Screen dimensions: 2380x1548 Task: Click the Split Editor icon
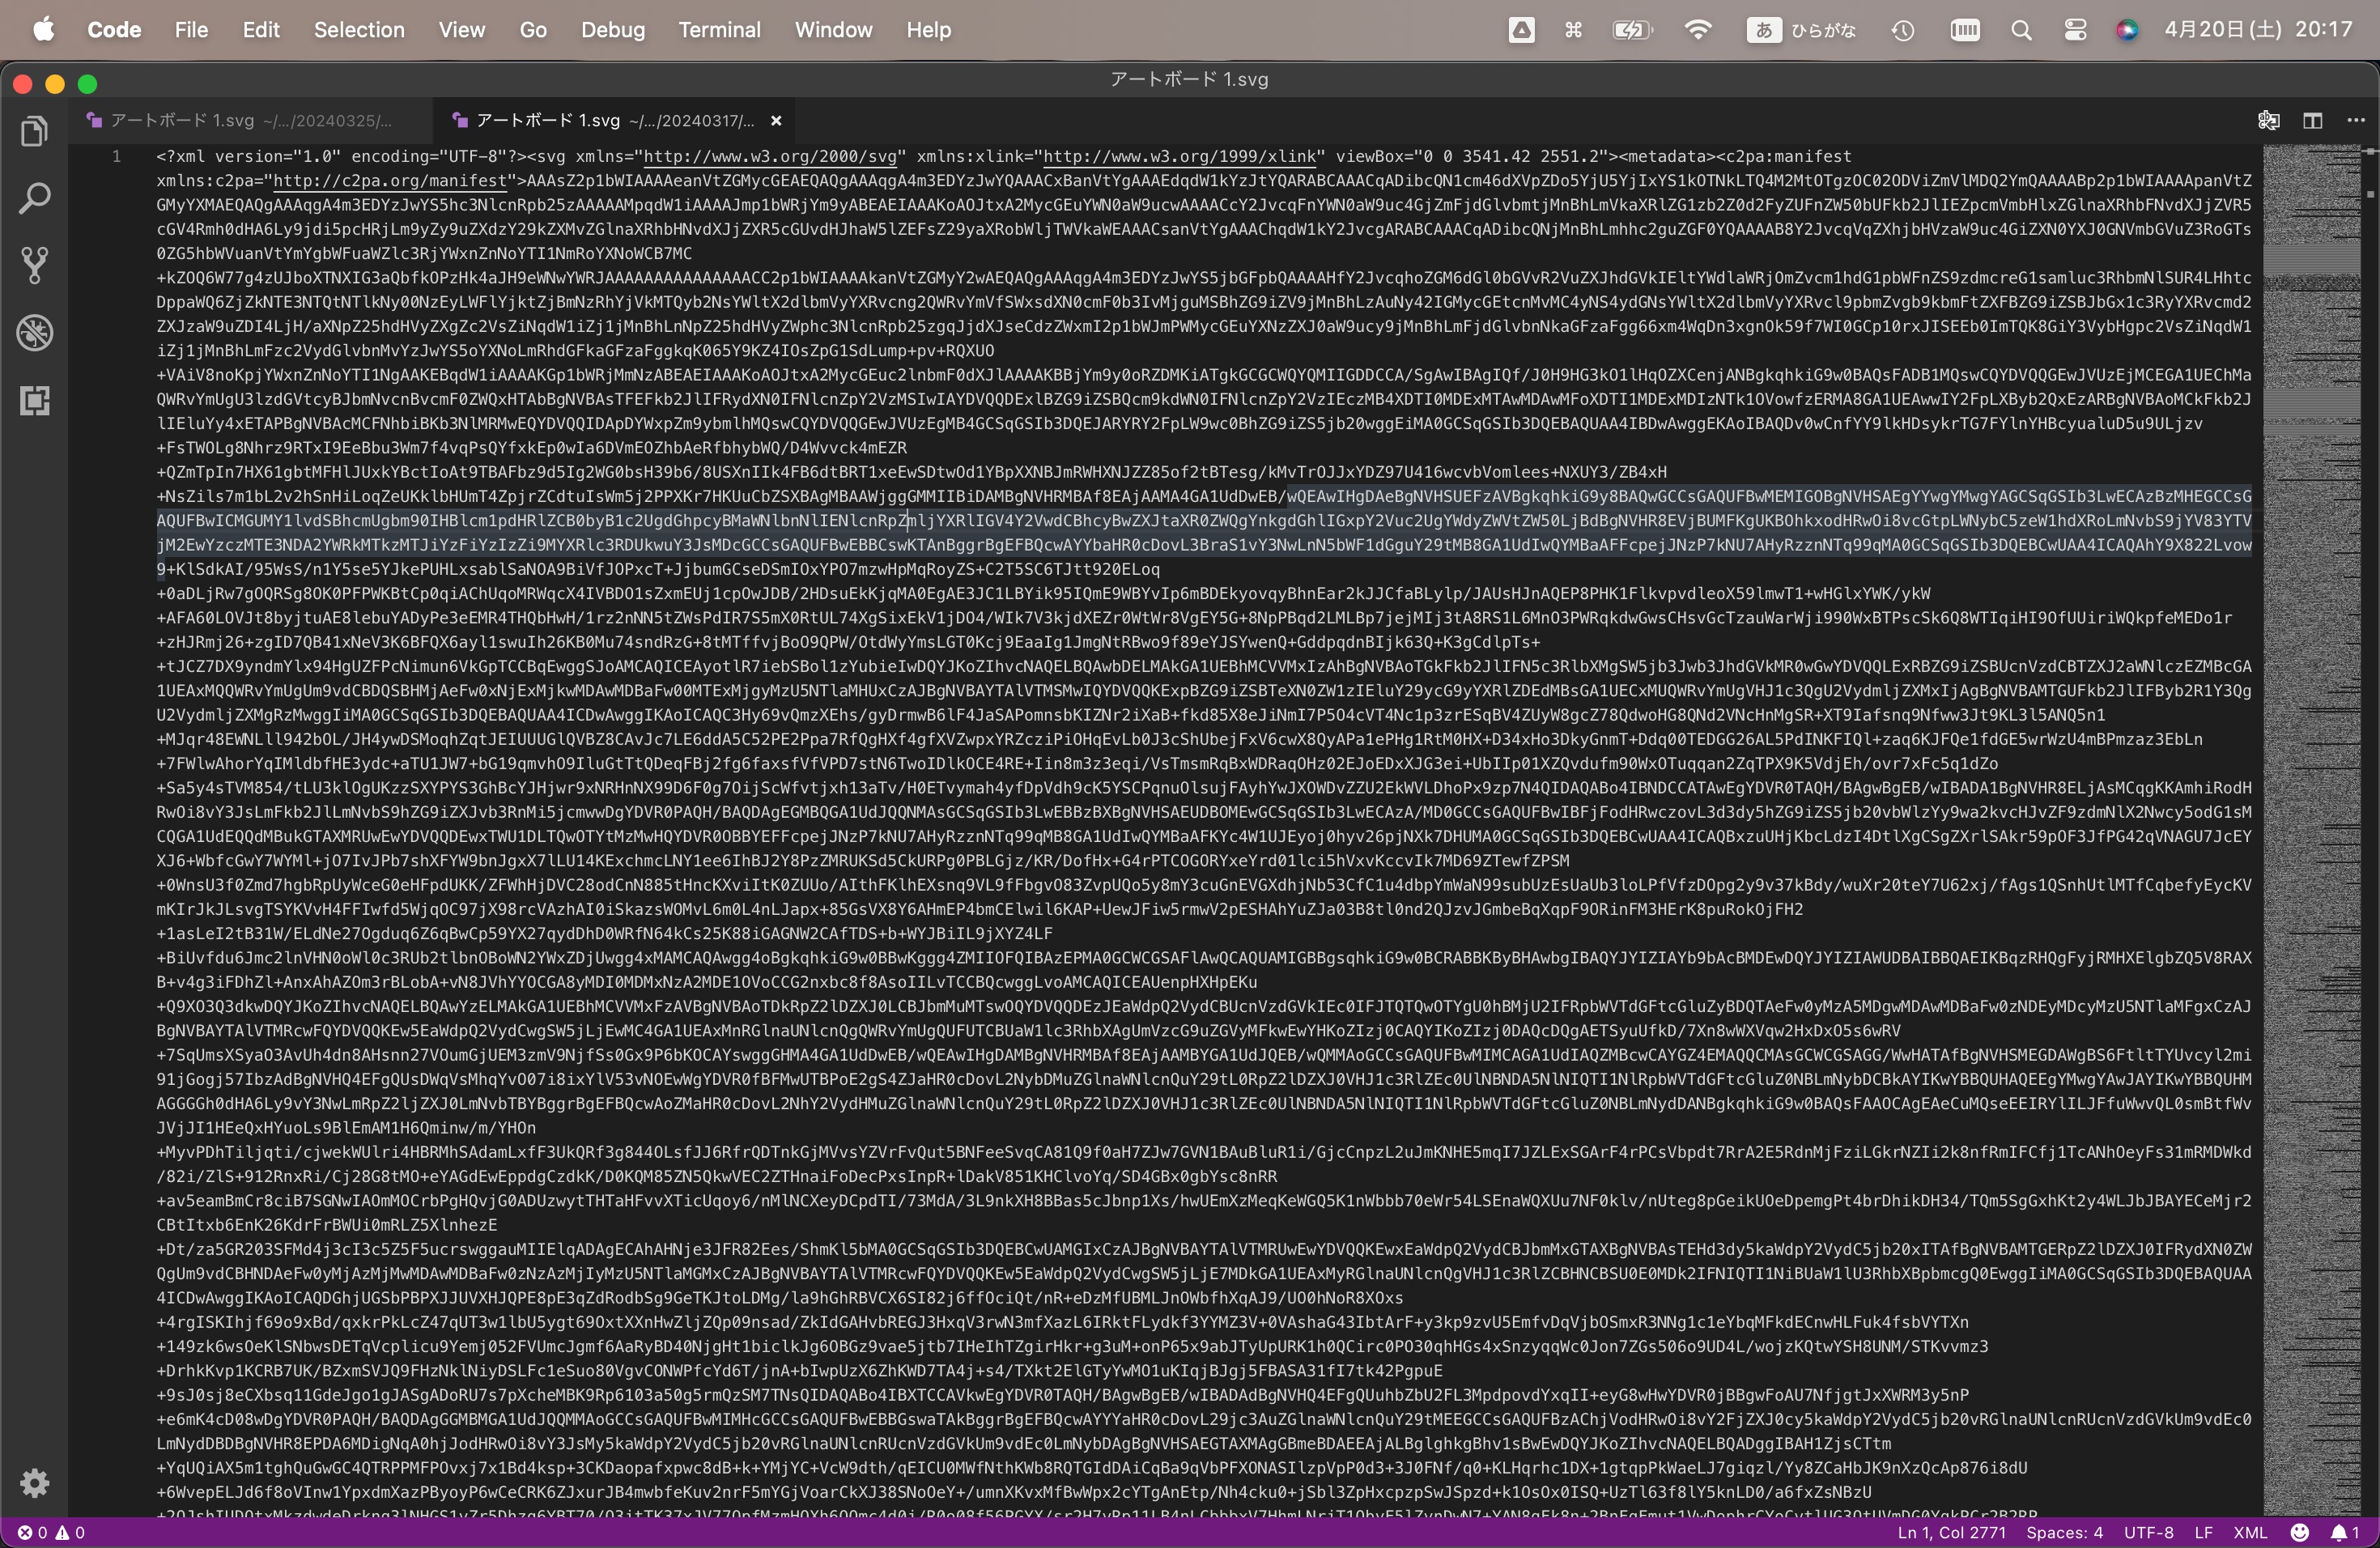point(2312,120)
